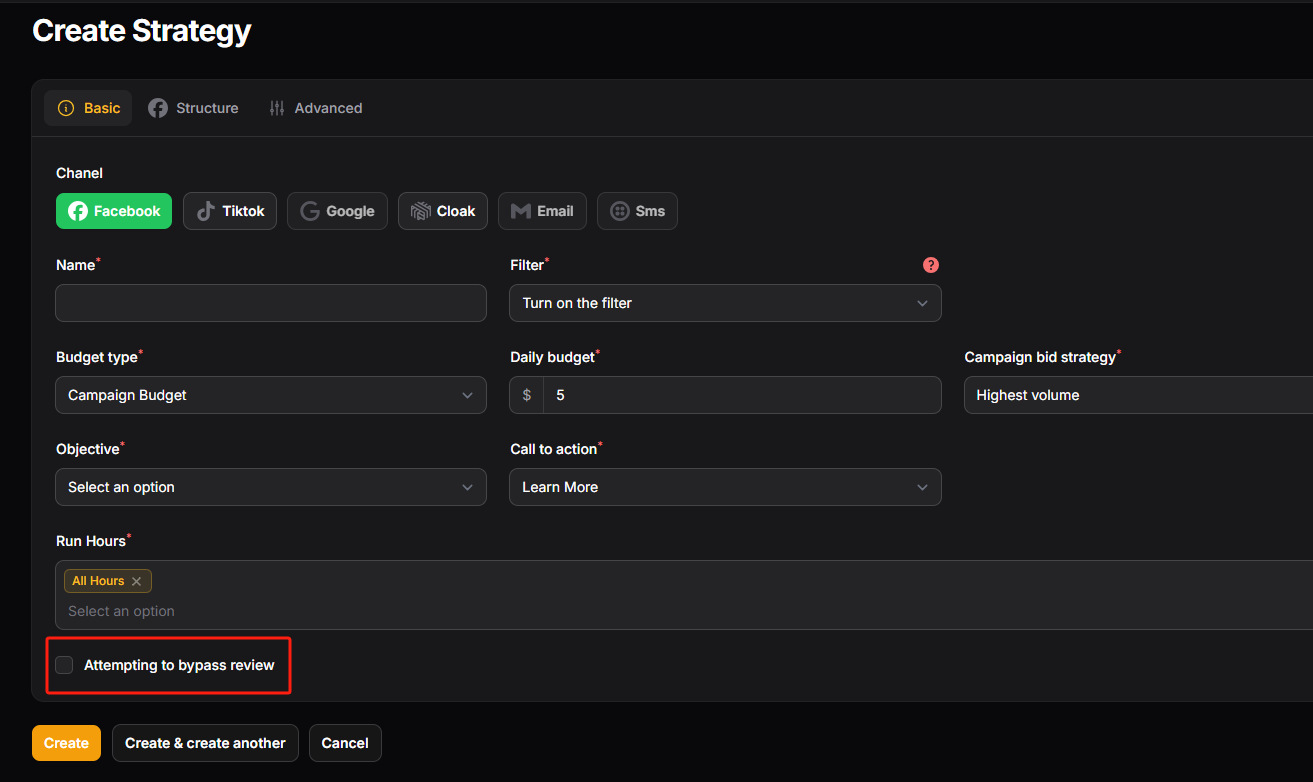Open the Filter dropdown
This screenshot has height=782, width=1313.
coord(725,303)
